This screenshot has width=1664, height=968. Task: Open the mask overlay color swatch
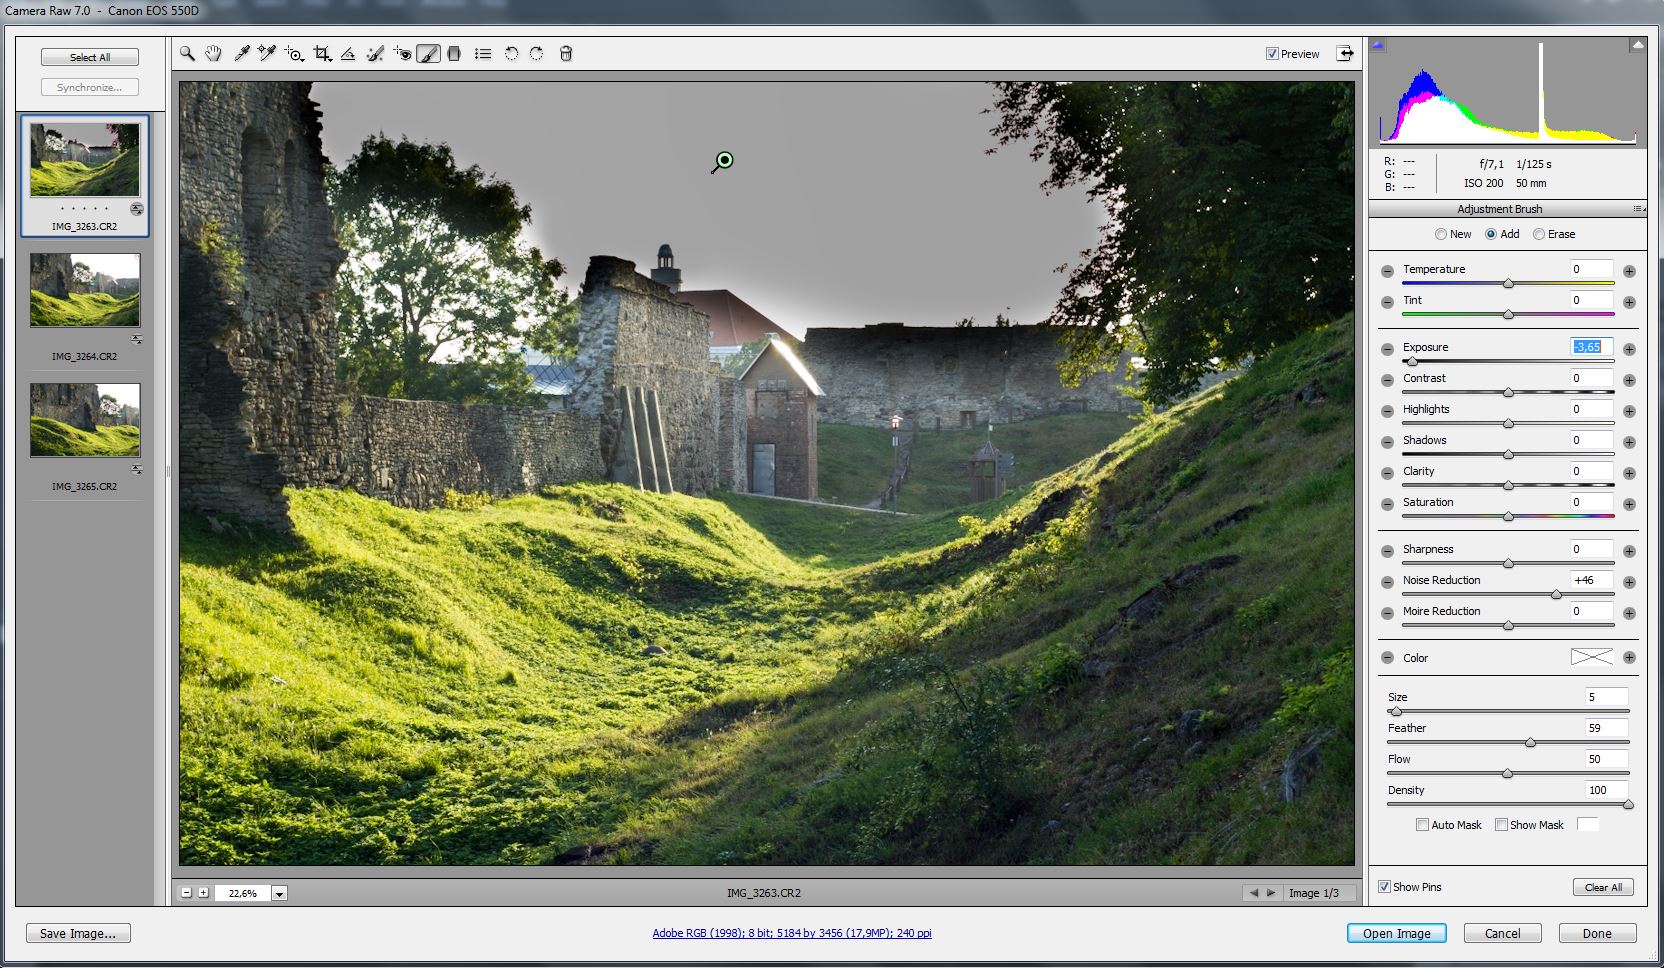1587,824
